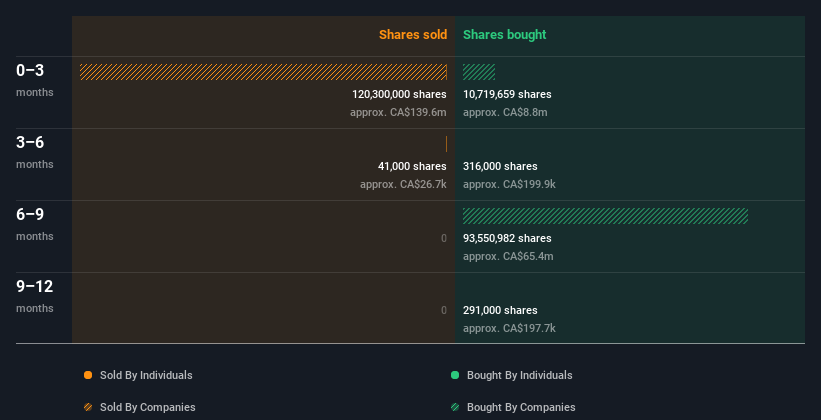Screen dimensions: 821x420
Task: Select the Shares sold column header
Action: click(413, 35)
